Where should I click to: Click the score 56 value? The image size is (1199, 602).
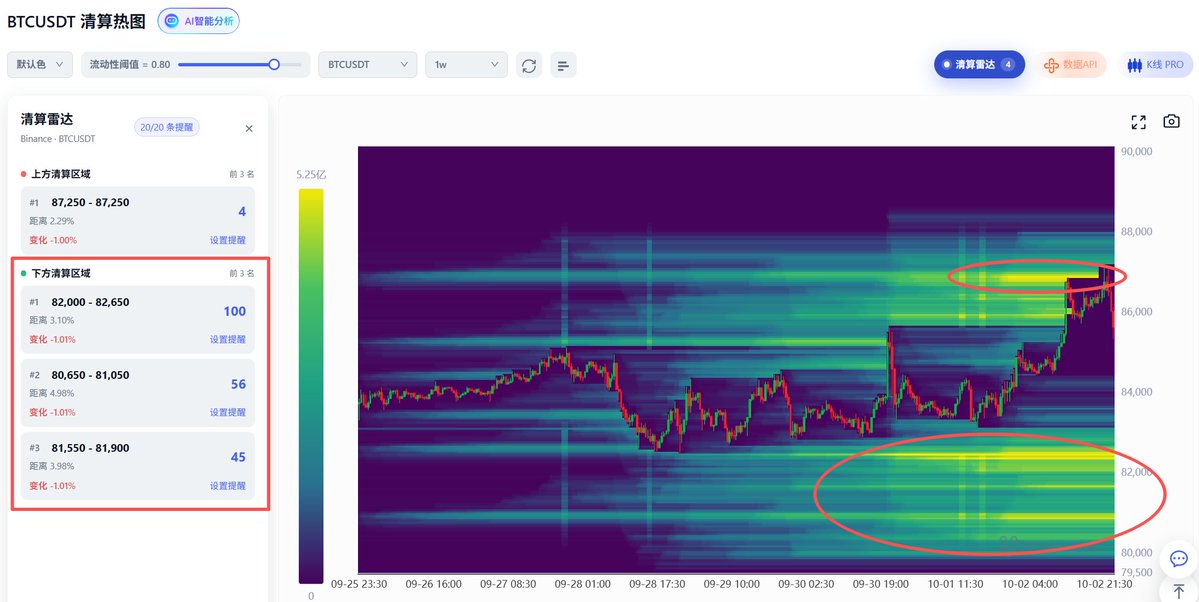tap(239, 384)
